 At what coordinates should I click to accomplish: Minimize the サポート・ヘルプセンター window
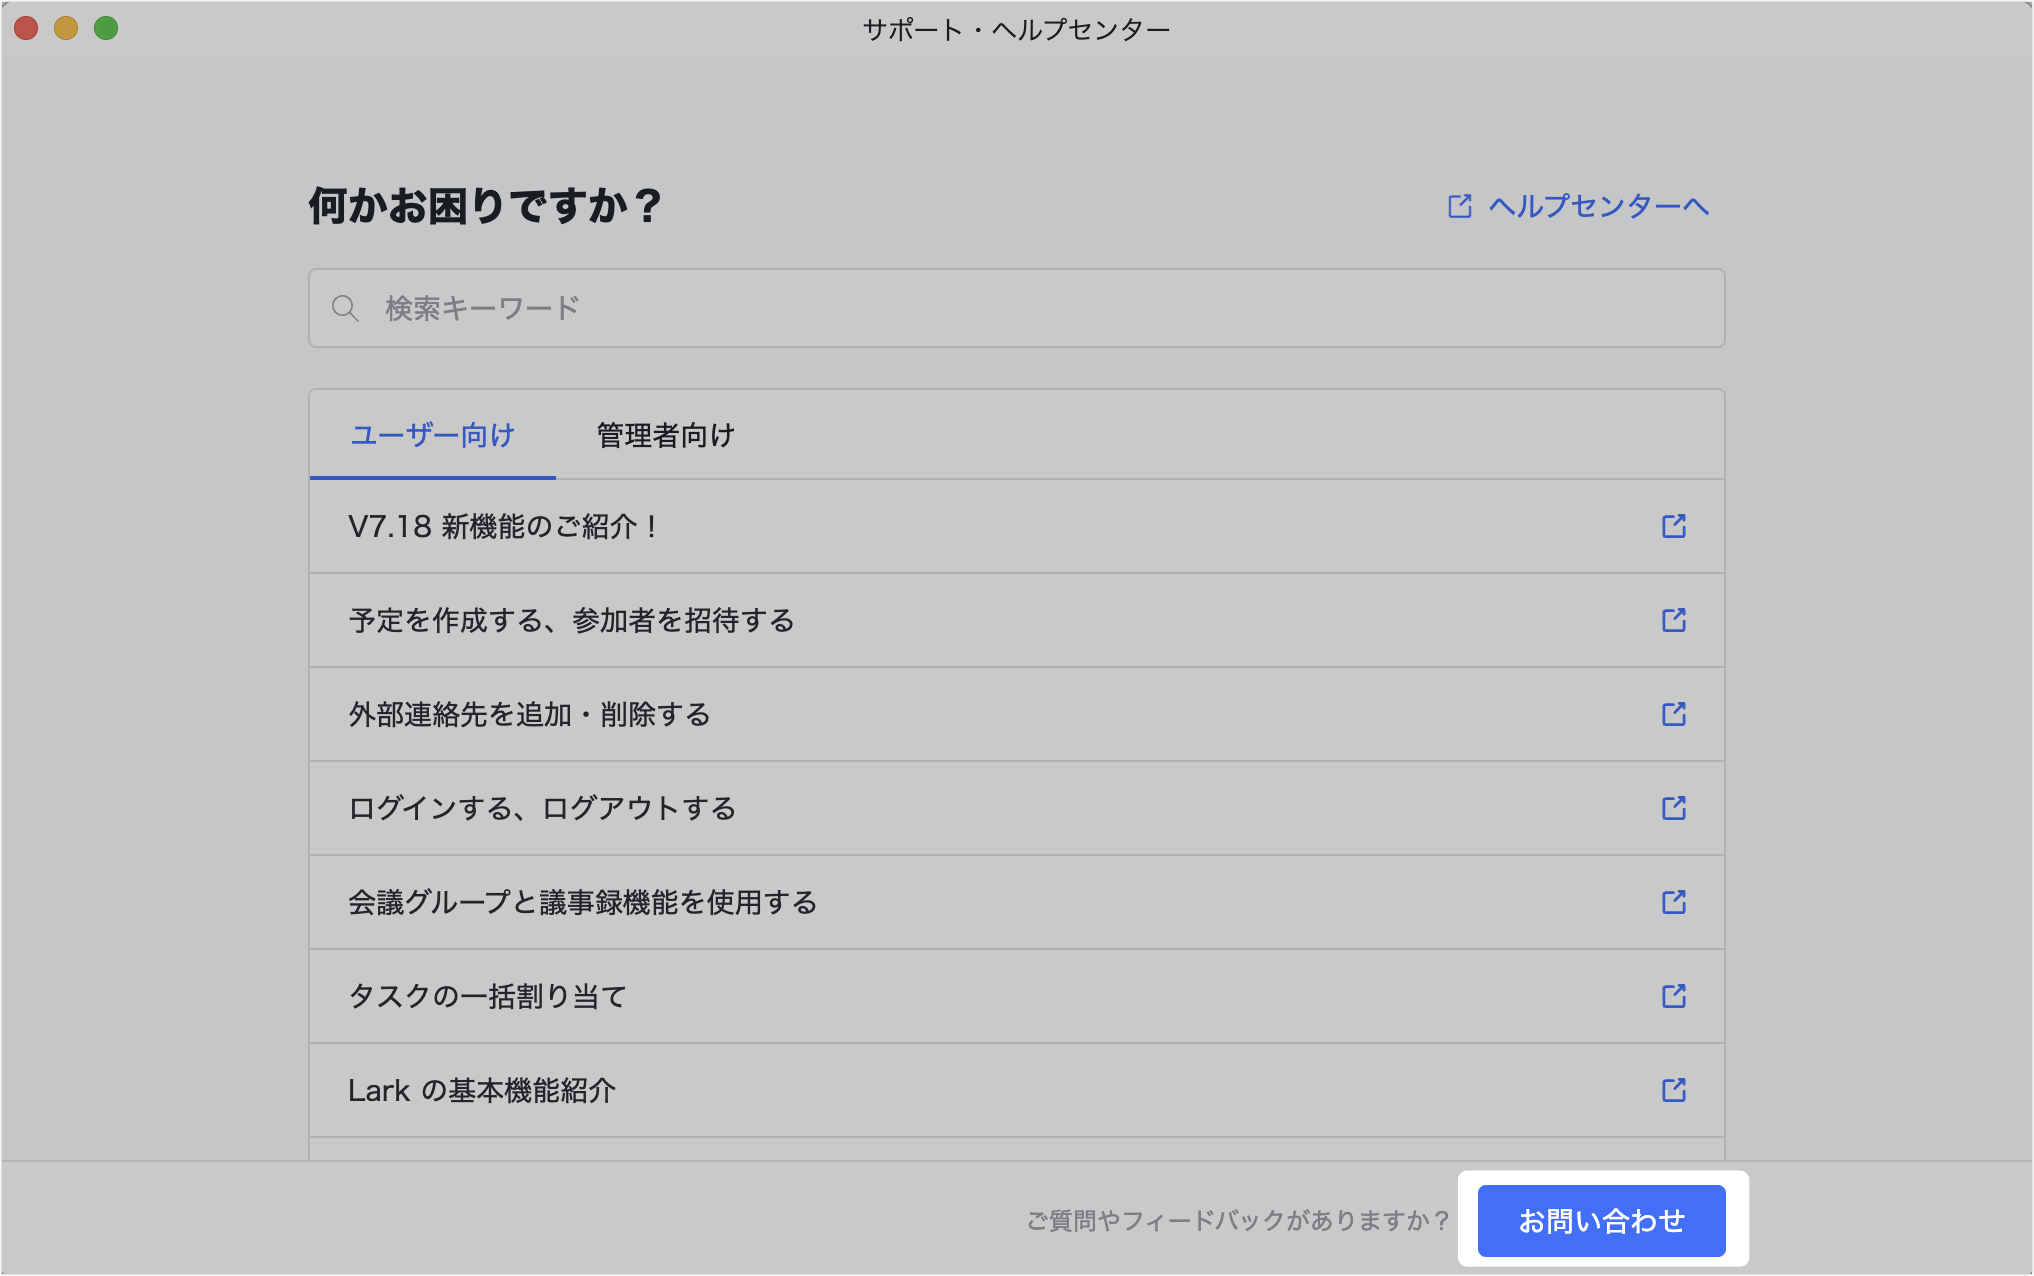click(66, 30)
